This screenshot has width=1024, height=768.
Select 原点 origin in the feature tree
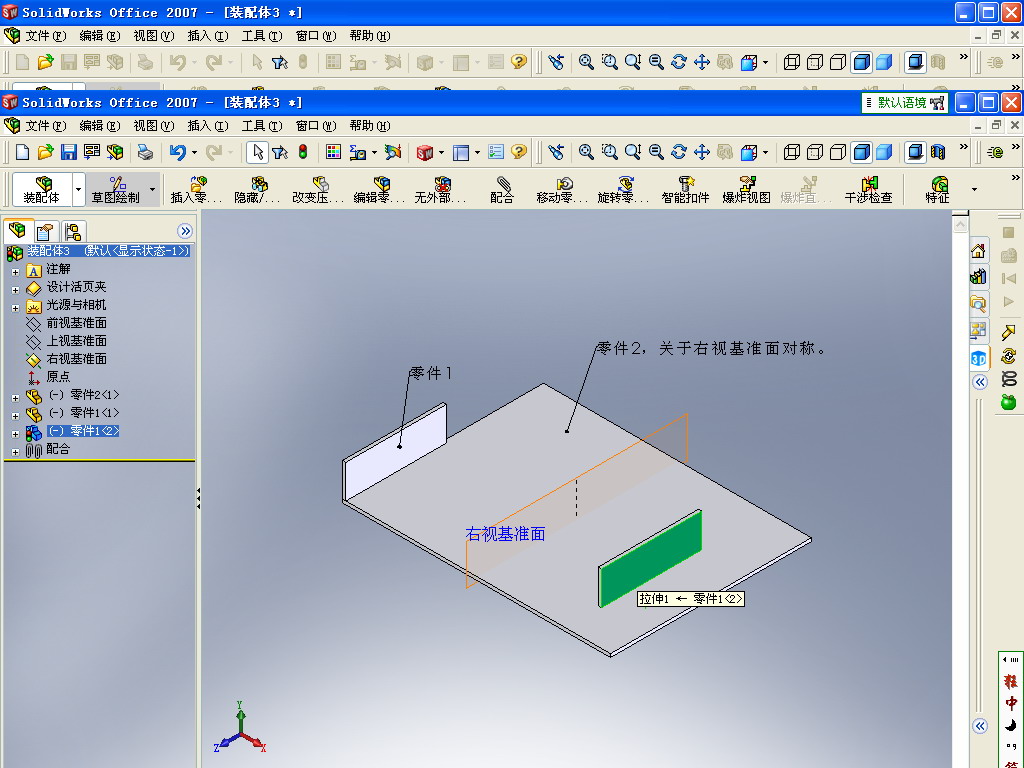(x=57, y=377)
